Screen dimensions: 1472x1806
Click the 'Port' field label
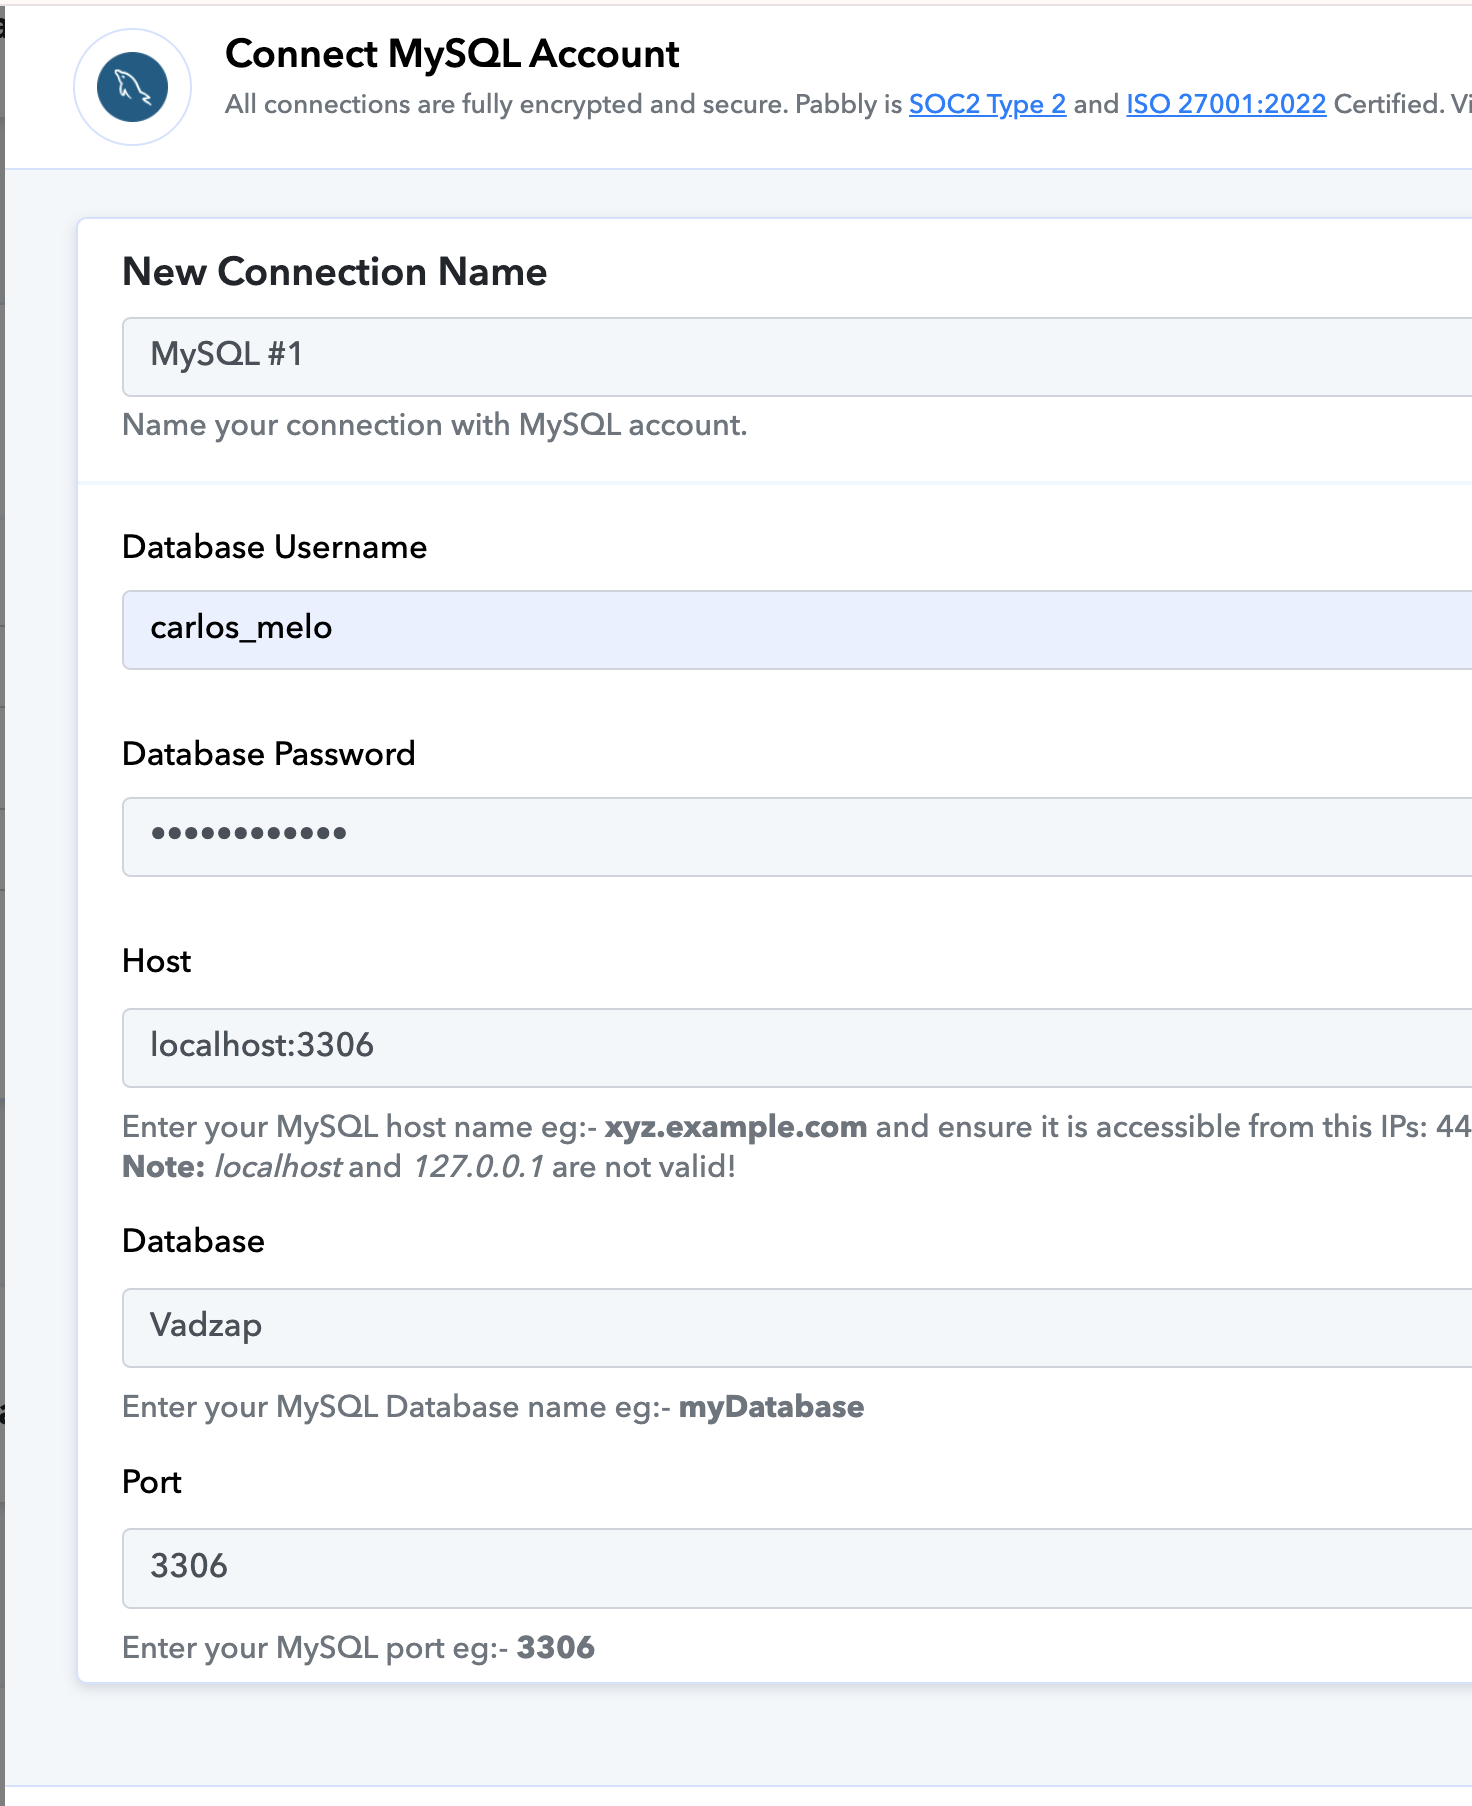(152, 1482)
